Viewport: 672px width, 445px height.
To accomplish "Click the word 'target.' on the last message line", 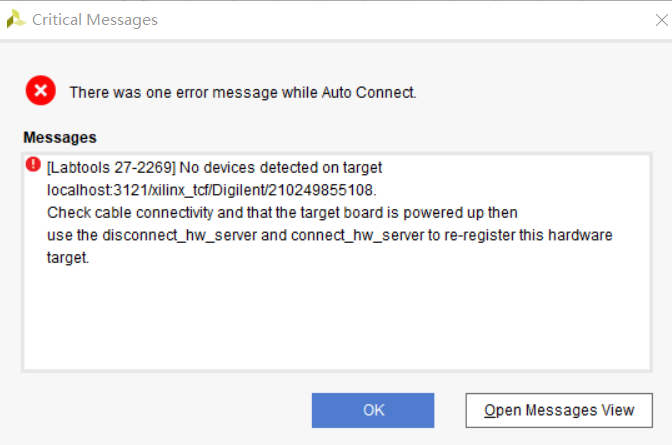I will 68,258.
